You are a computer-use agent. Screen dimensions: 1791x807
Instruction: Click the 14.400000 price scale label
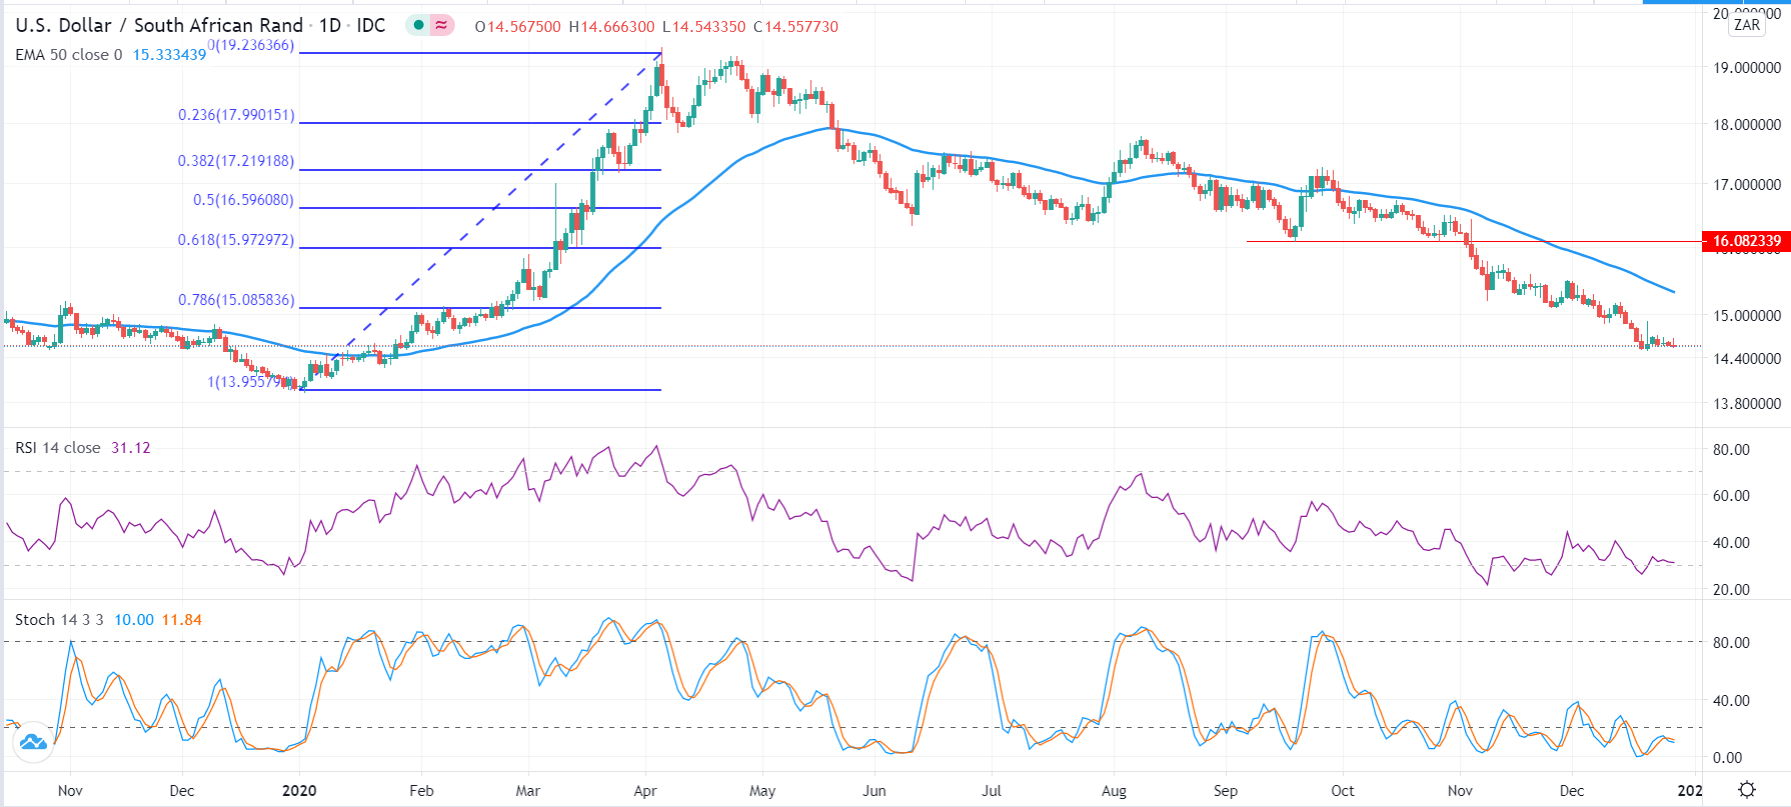pyautogui.click(x=1747, y=359)
